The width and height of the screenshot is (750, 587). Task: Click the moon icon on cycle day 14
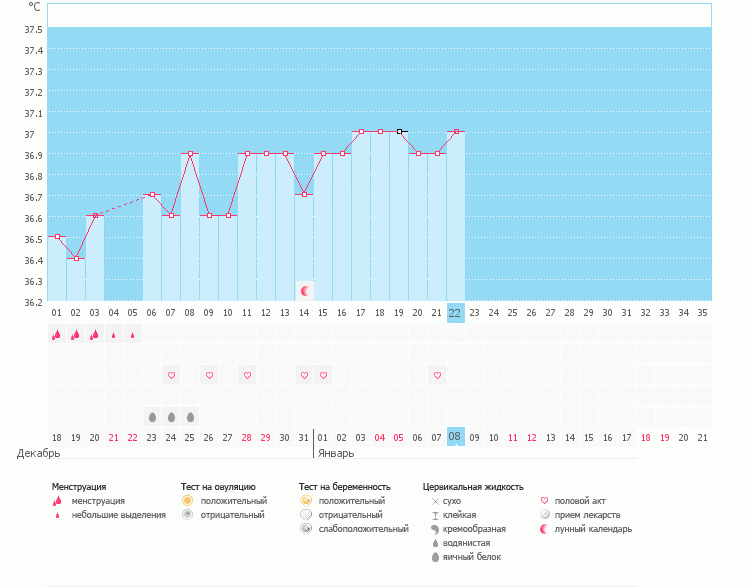click(304, 291)
